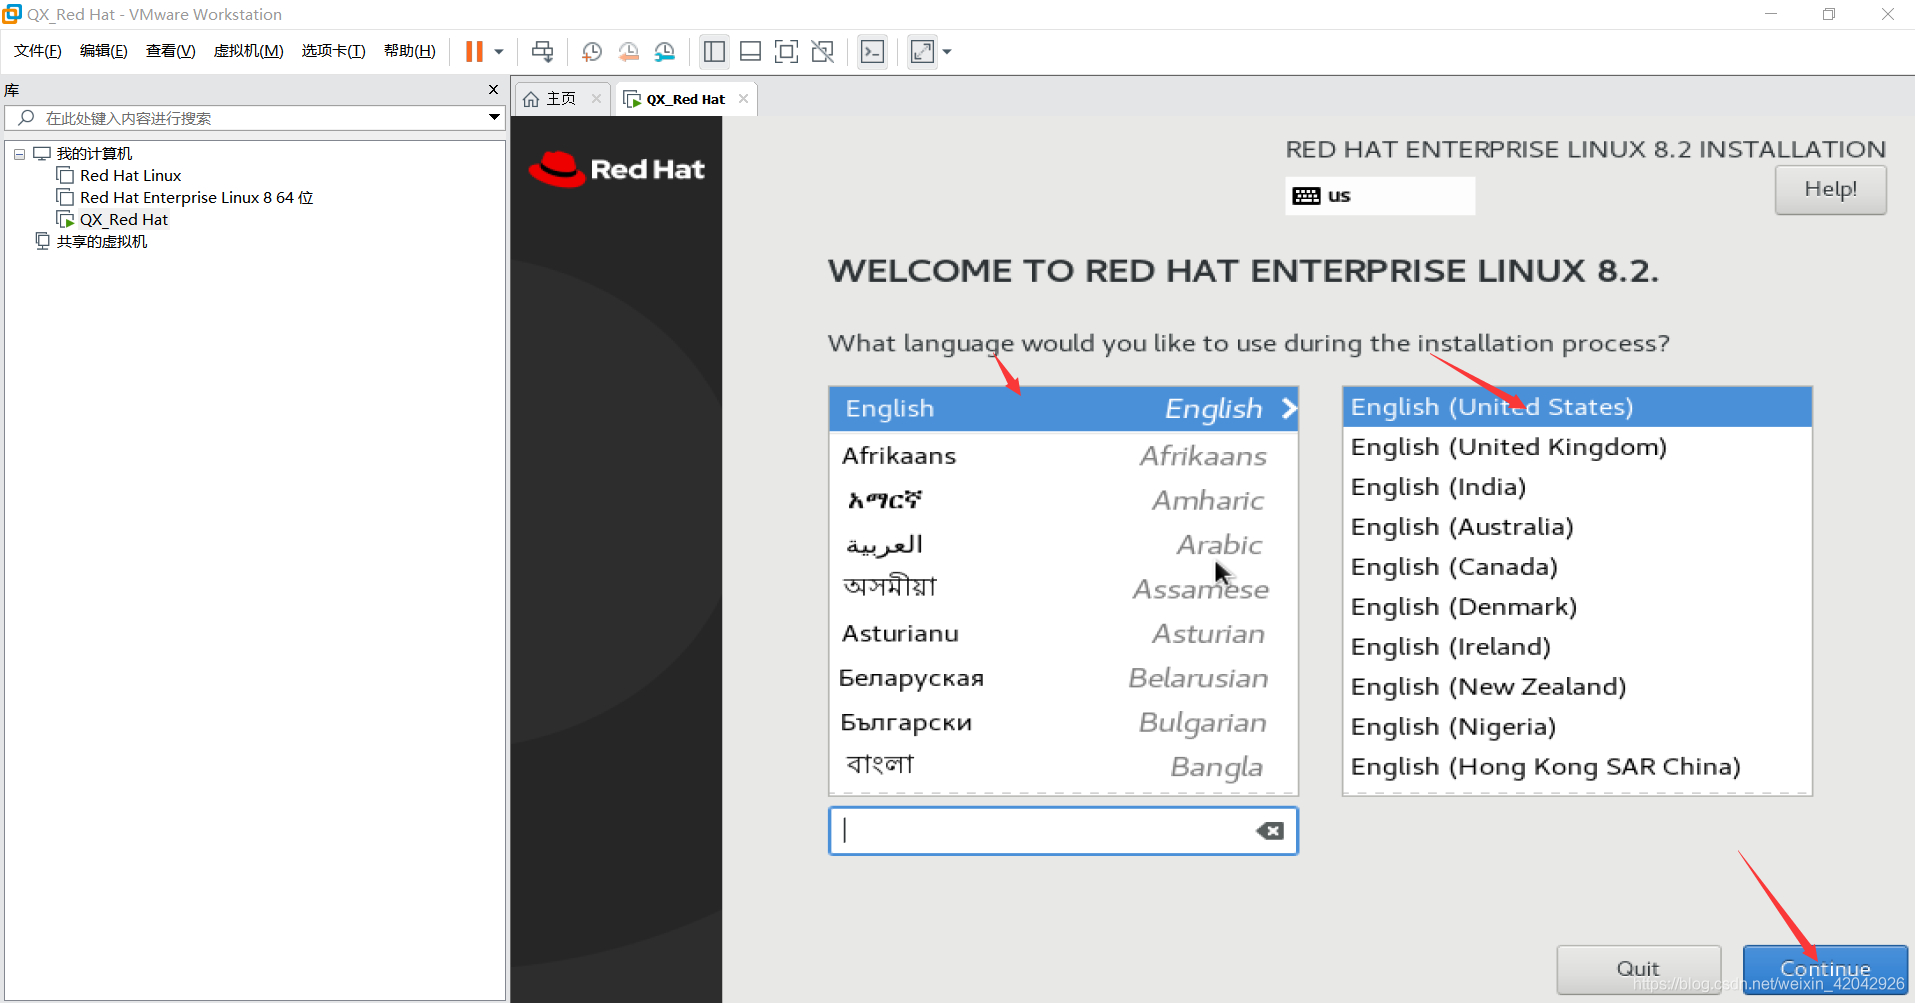Close the QX_Red Hat tab
This screenshot has height=1003, width=1915.
tap(743, 98)
